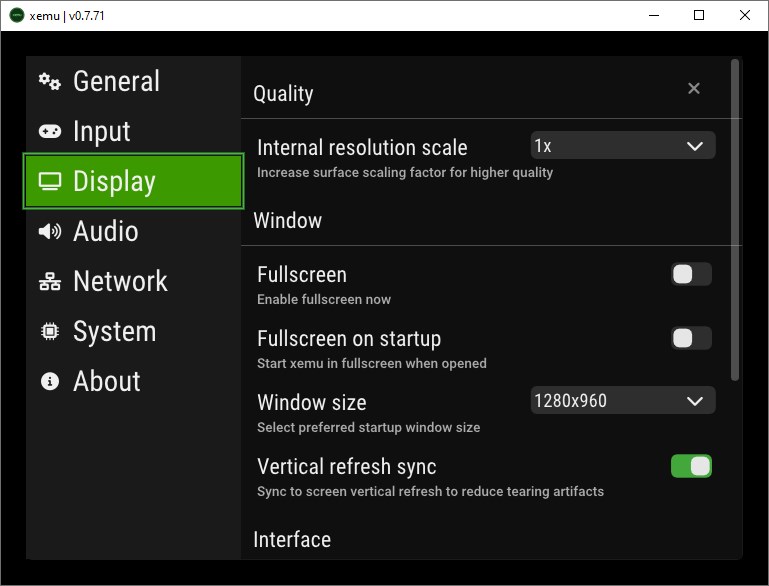Viewport: 769px width, 586px height.
Task: Click the gears icon beside General
Action: tap(49, 81)
